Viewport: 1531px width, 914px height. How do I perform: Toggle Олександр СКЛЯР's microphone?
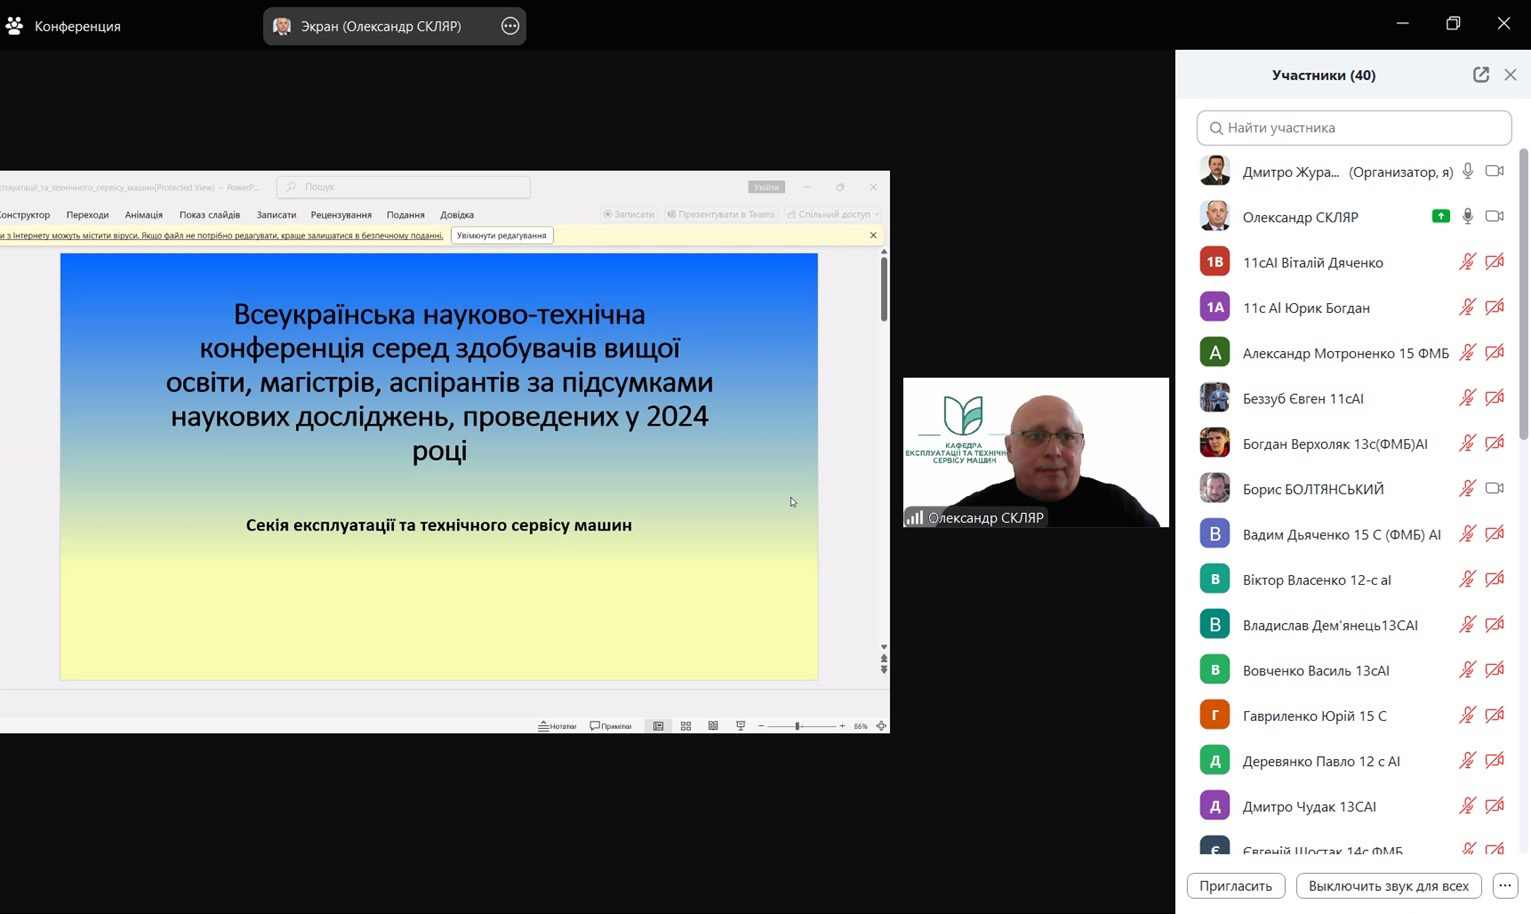tap(1467, 216)
